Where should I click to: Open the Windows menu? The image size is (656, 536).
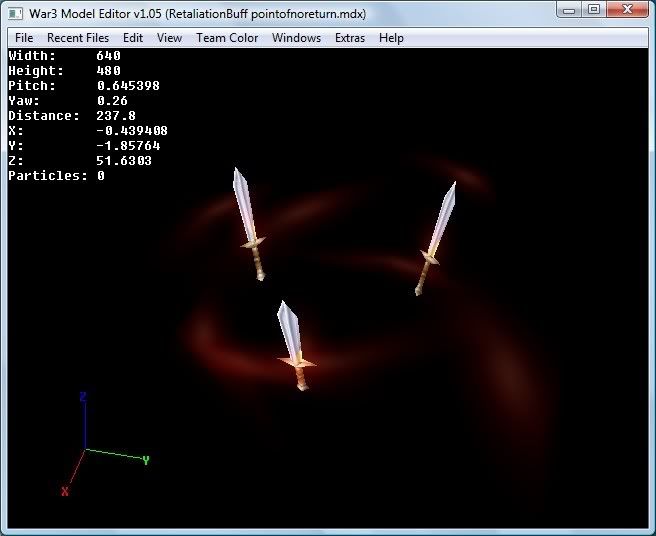pyautogui.click(x=296, y=38)
